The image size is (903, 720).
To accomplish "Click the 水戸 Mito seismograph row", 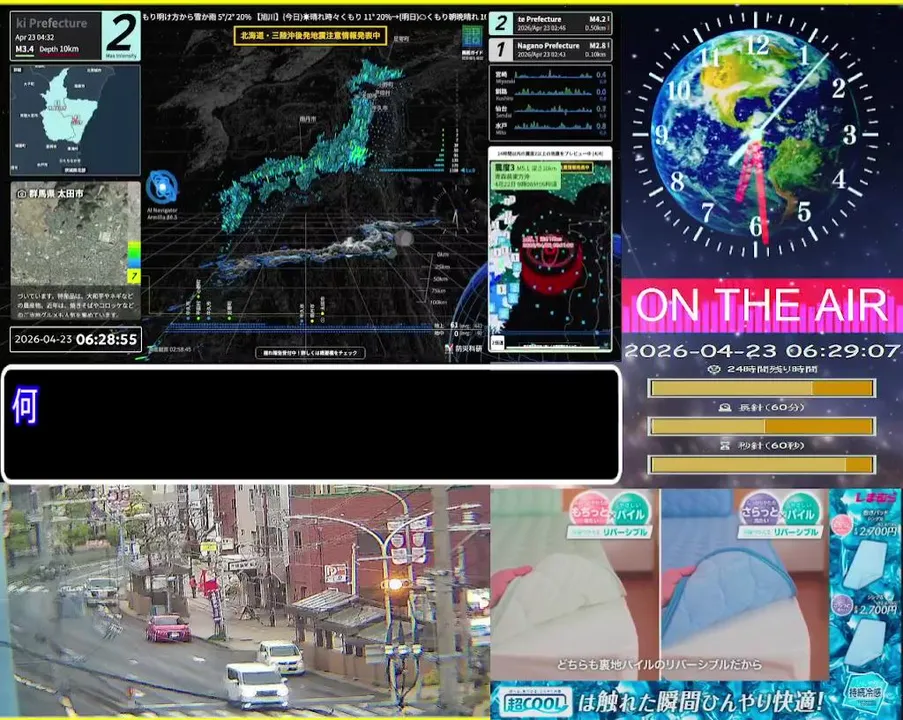I will [x=551, y=126].
